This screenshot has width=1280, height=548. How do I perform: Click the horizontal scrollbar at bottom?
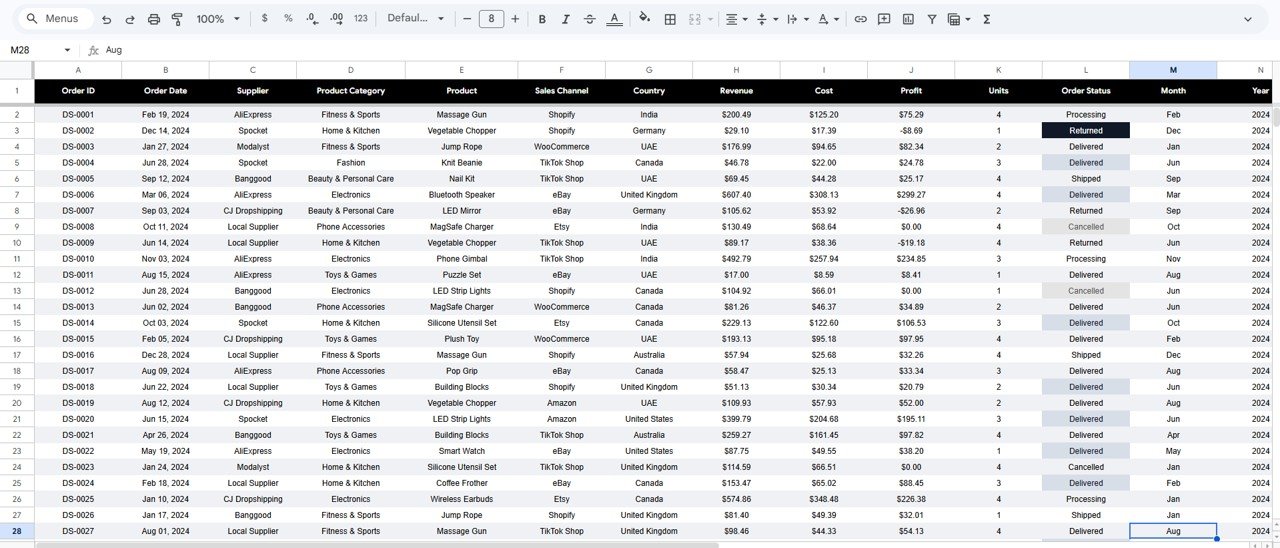tap(376, 545)
